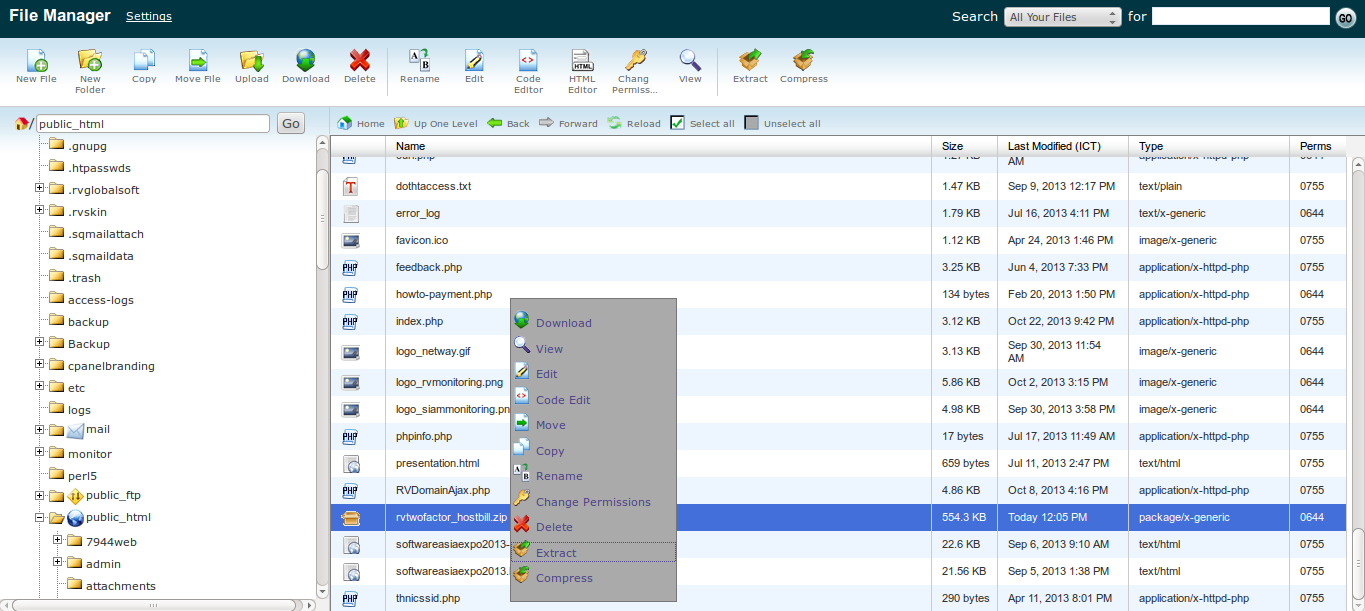Expand the Backup folder node
Image resolution: width=1365 pixels, height=611 pixels.
click(x=40, y=342)
